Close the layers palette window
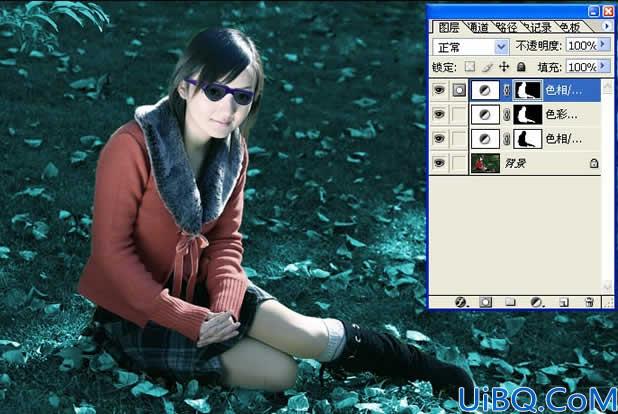618x414 pixels. 608,11
